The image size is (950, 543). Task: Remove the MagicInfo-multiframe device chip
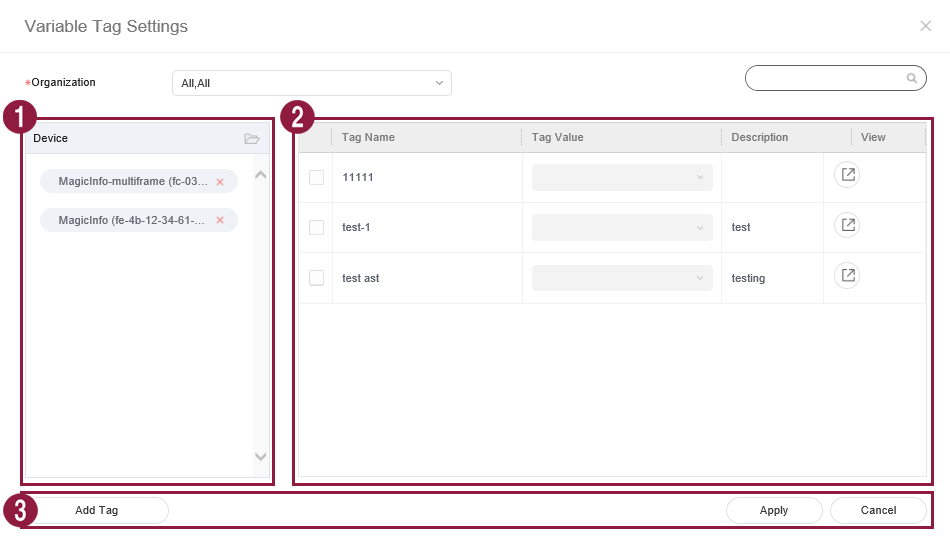point(220,182)
